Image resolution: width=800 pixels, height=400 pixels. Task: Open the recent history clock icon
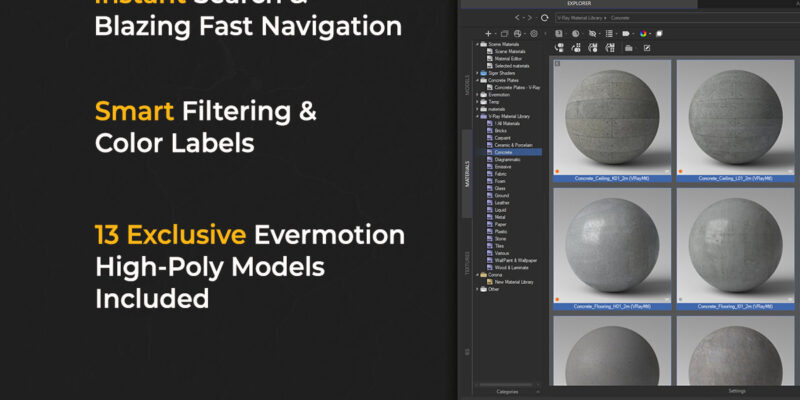pyautogui.click(x=576, y=34)
